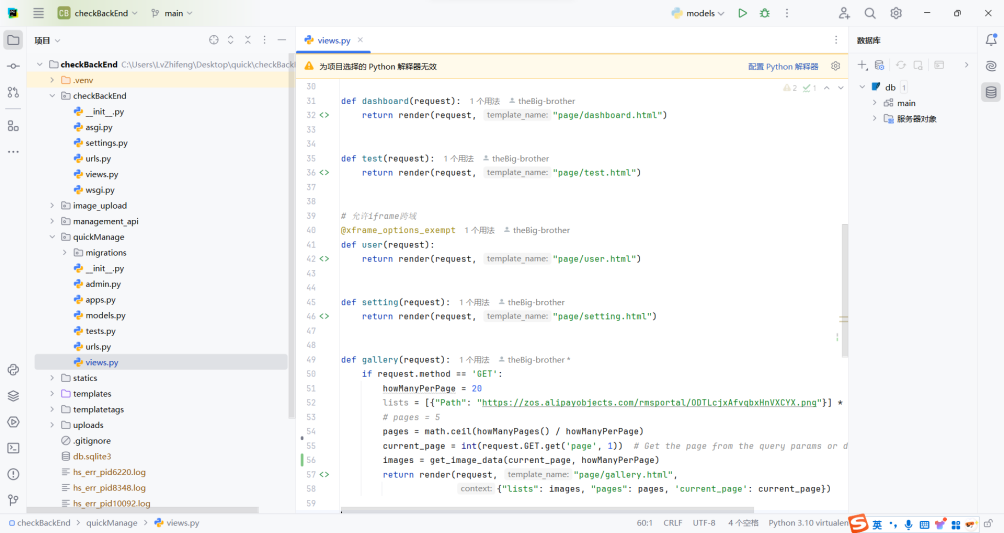Open the Terminal tool window
1004x533 pixels.
coord(13,448)
